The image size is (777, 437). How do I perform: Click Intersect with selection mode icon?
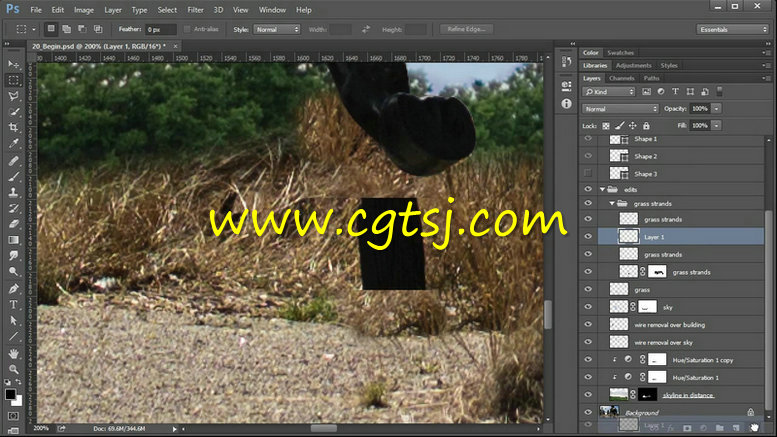pyautogui.click(x=98, y=29)
